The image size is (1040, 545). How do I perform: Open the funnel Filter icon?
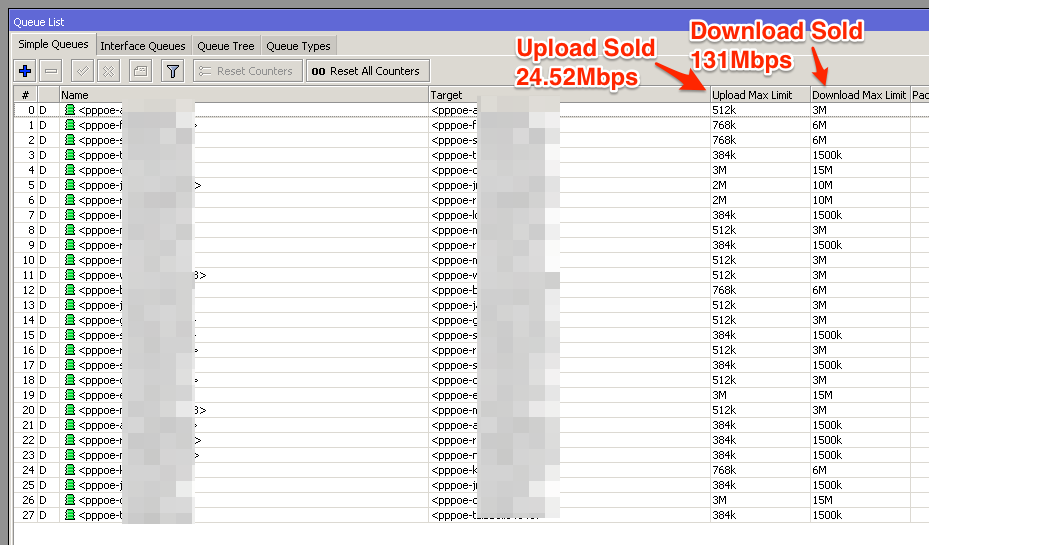(x=172, y=71)
